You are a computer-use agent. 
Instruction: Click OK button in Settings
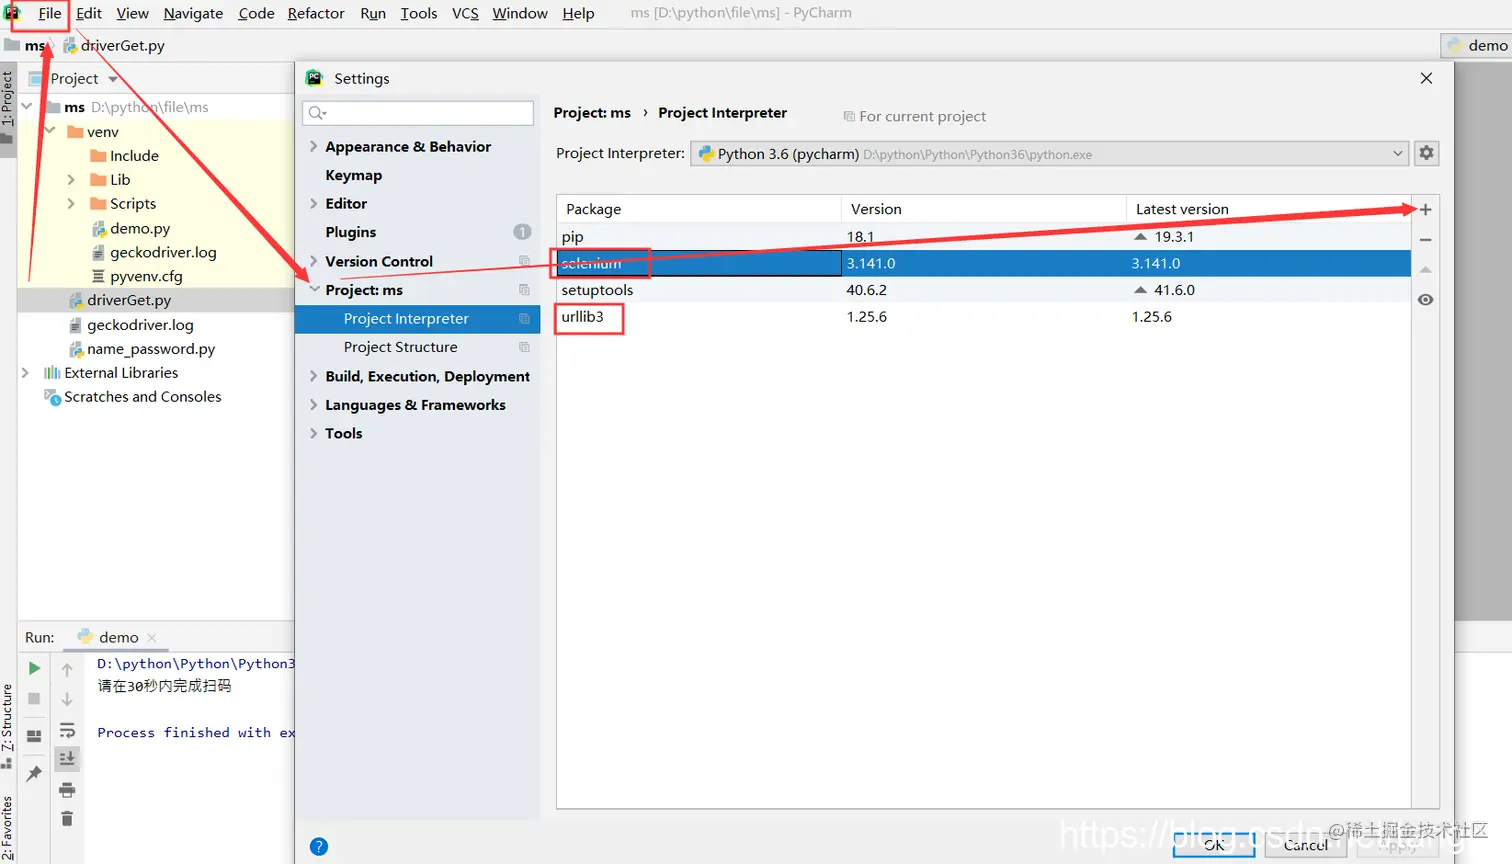click(1214, 845)
